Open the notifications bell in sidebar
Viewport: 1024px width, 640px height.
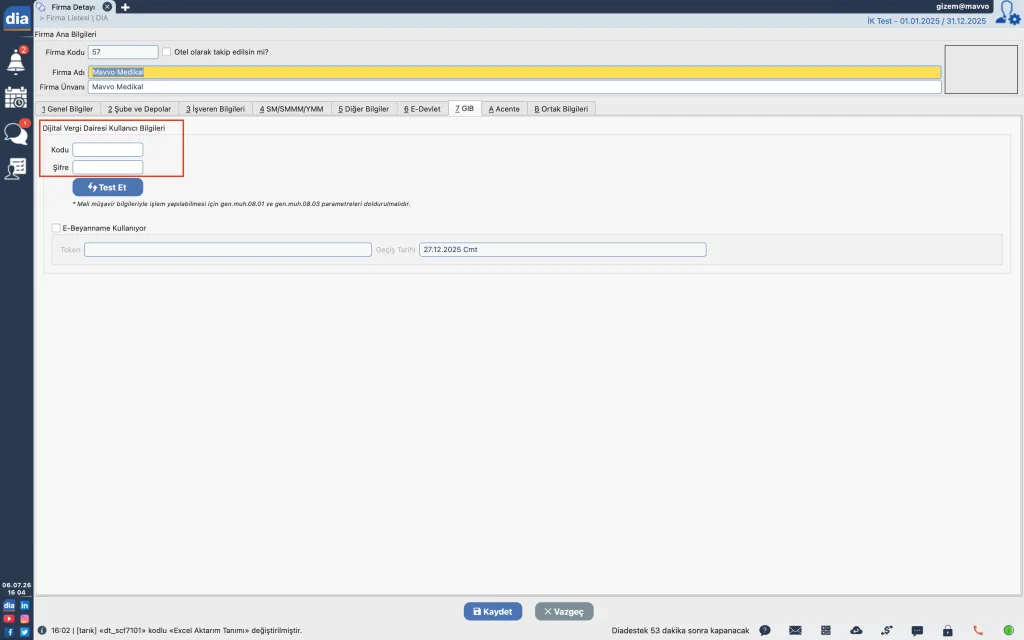[x=16, y=61]
